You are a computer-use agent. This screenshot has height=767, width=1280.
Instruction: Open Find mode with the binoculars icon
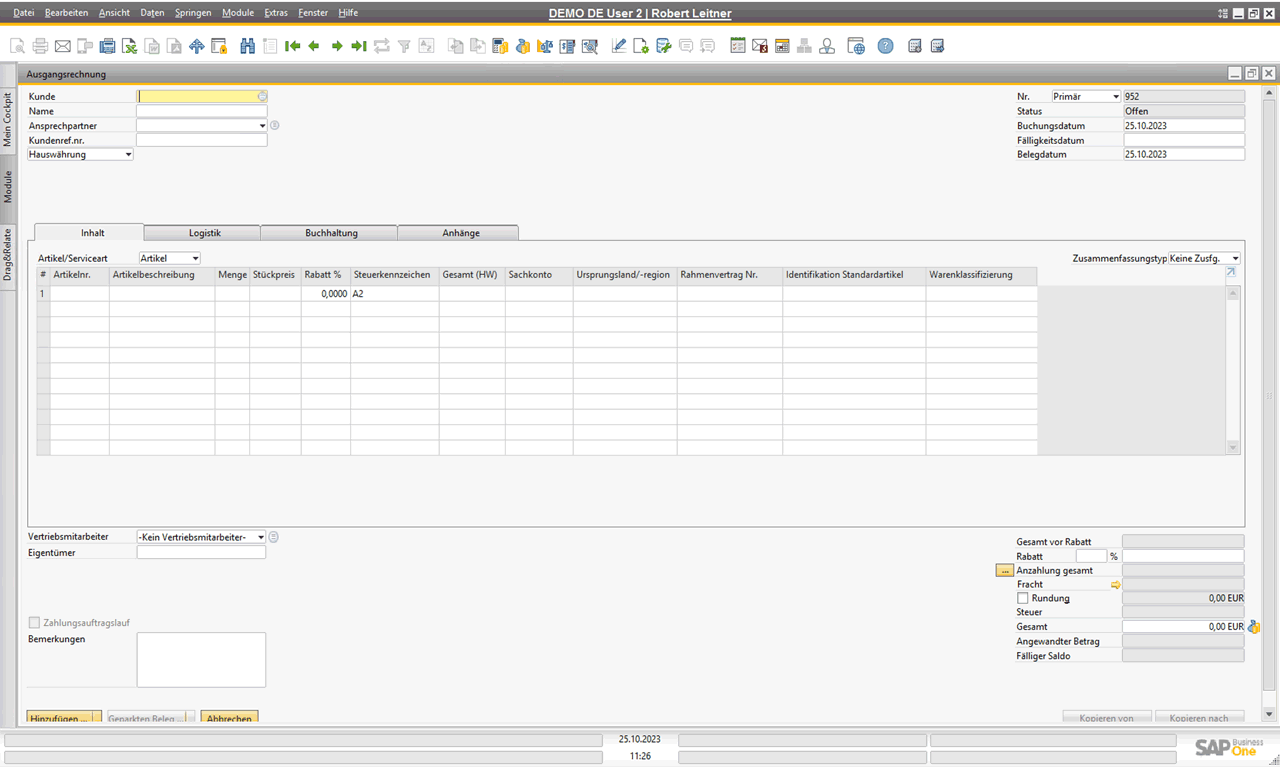tap(247, 46)
